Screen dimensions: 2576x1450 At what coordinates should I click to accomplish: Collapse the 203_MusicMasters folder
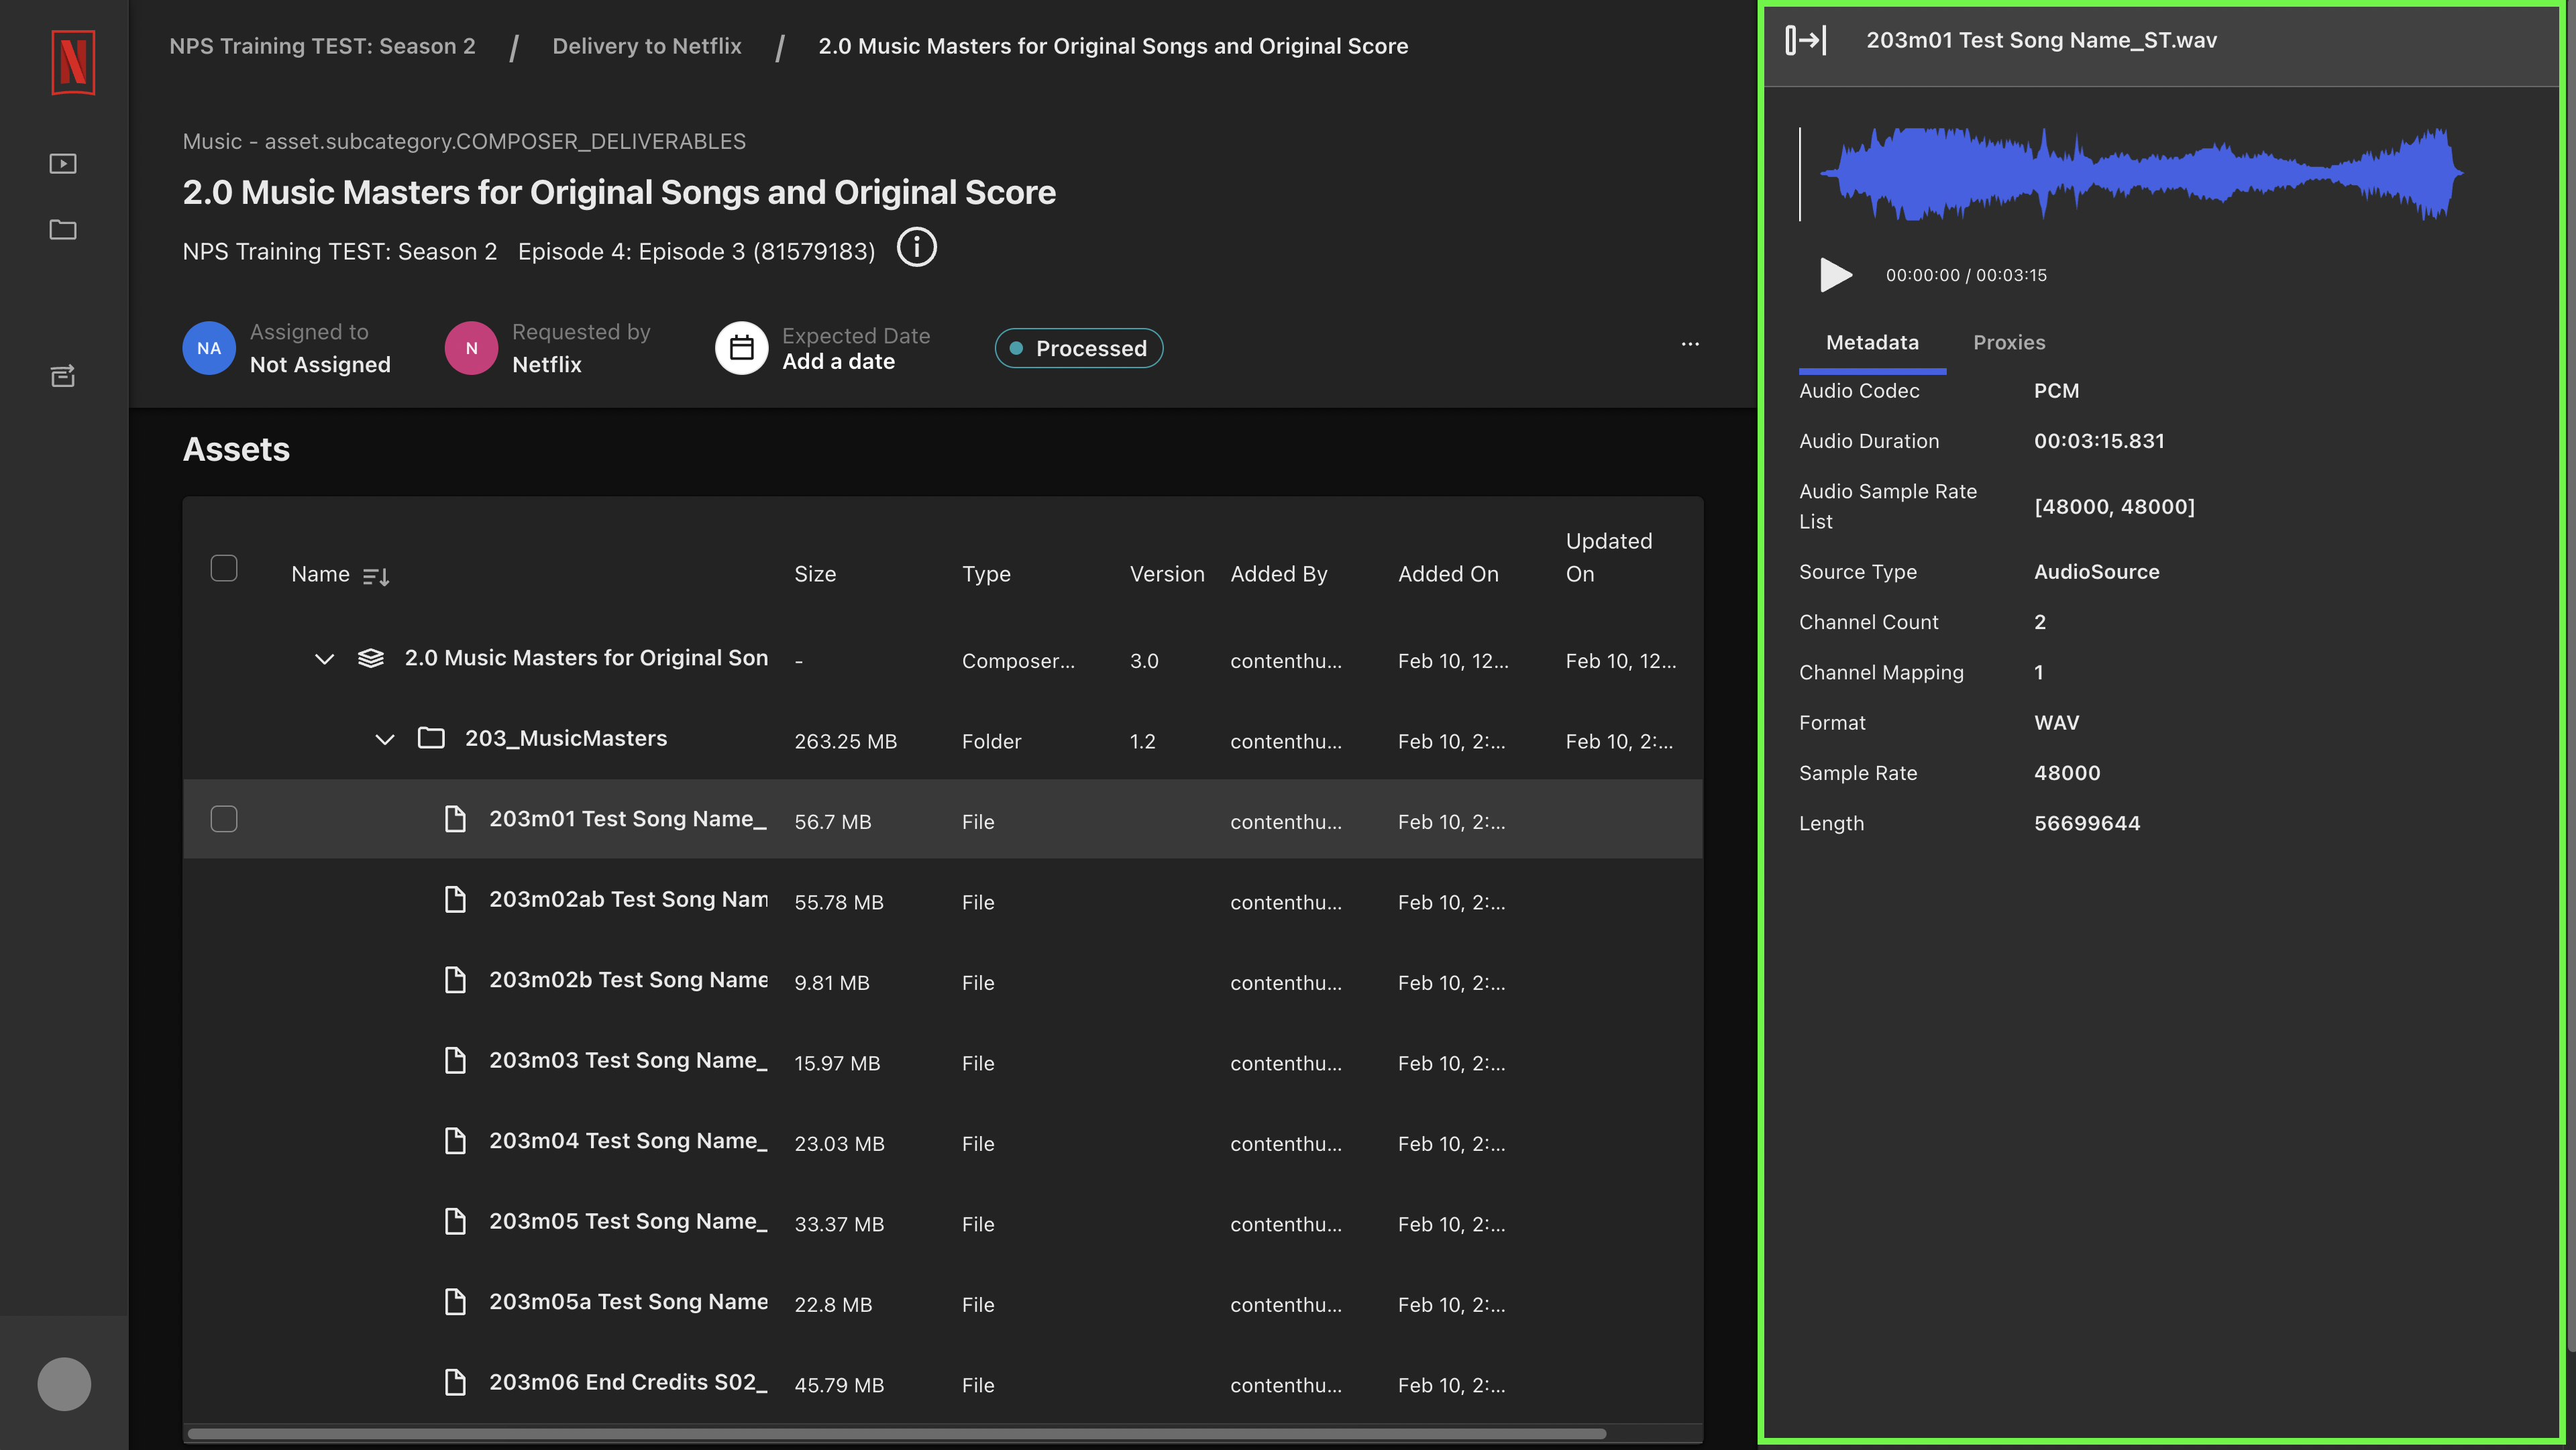385,739
